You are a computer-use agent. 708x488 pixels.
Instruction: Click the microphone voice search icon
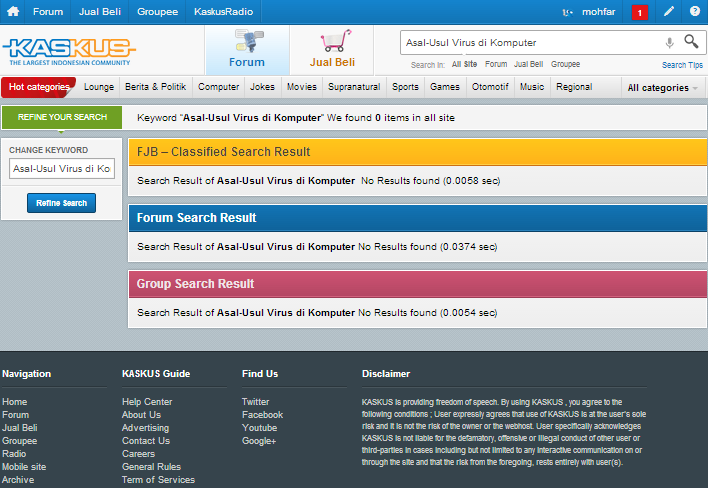[670, 42]
